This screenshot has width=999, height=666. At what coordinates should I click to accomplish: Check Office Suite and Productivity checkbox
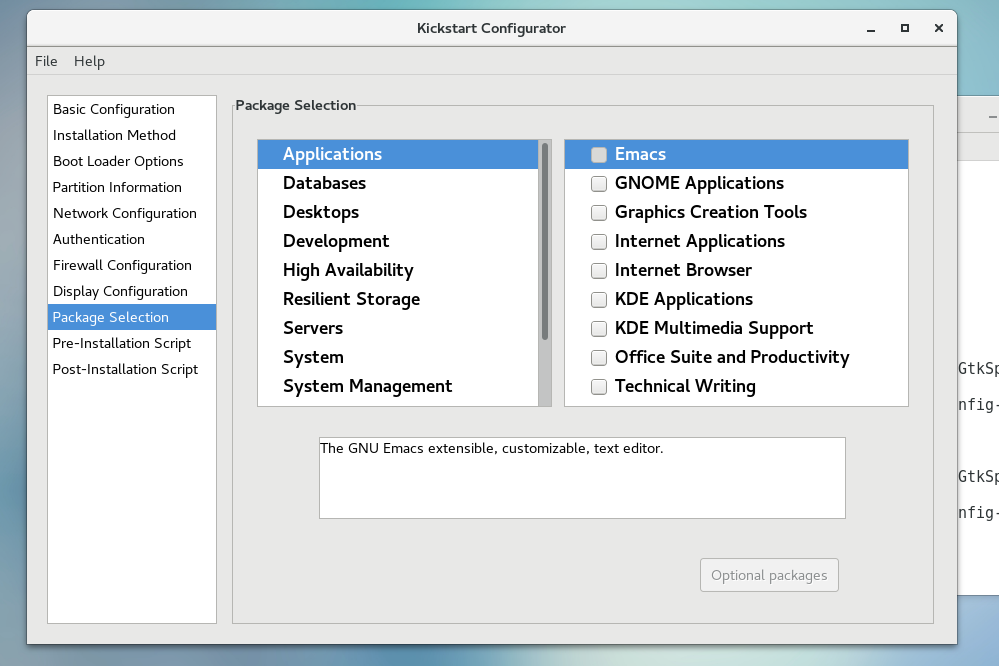pyautogui.click(x=599, y=358)
